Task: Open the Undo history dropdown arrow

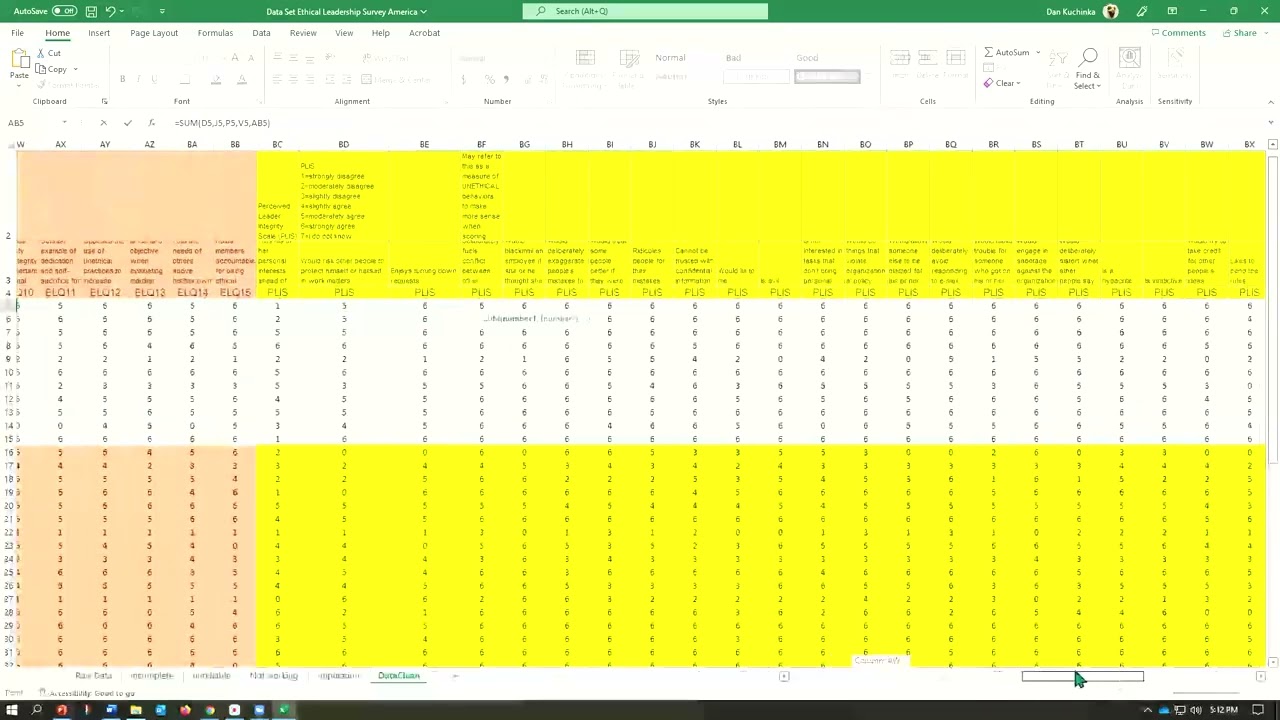Action: point(123,11)
